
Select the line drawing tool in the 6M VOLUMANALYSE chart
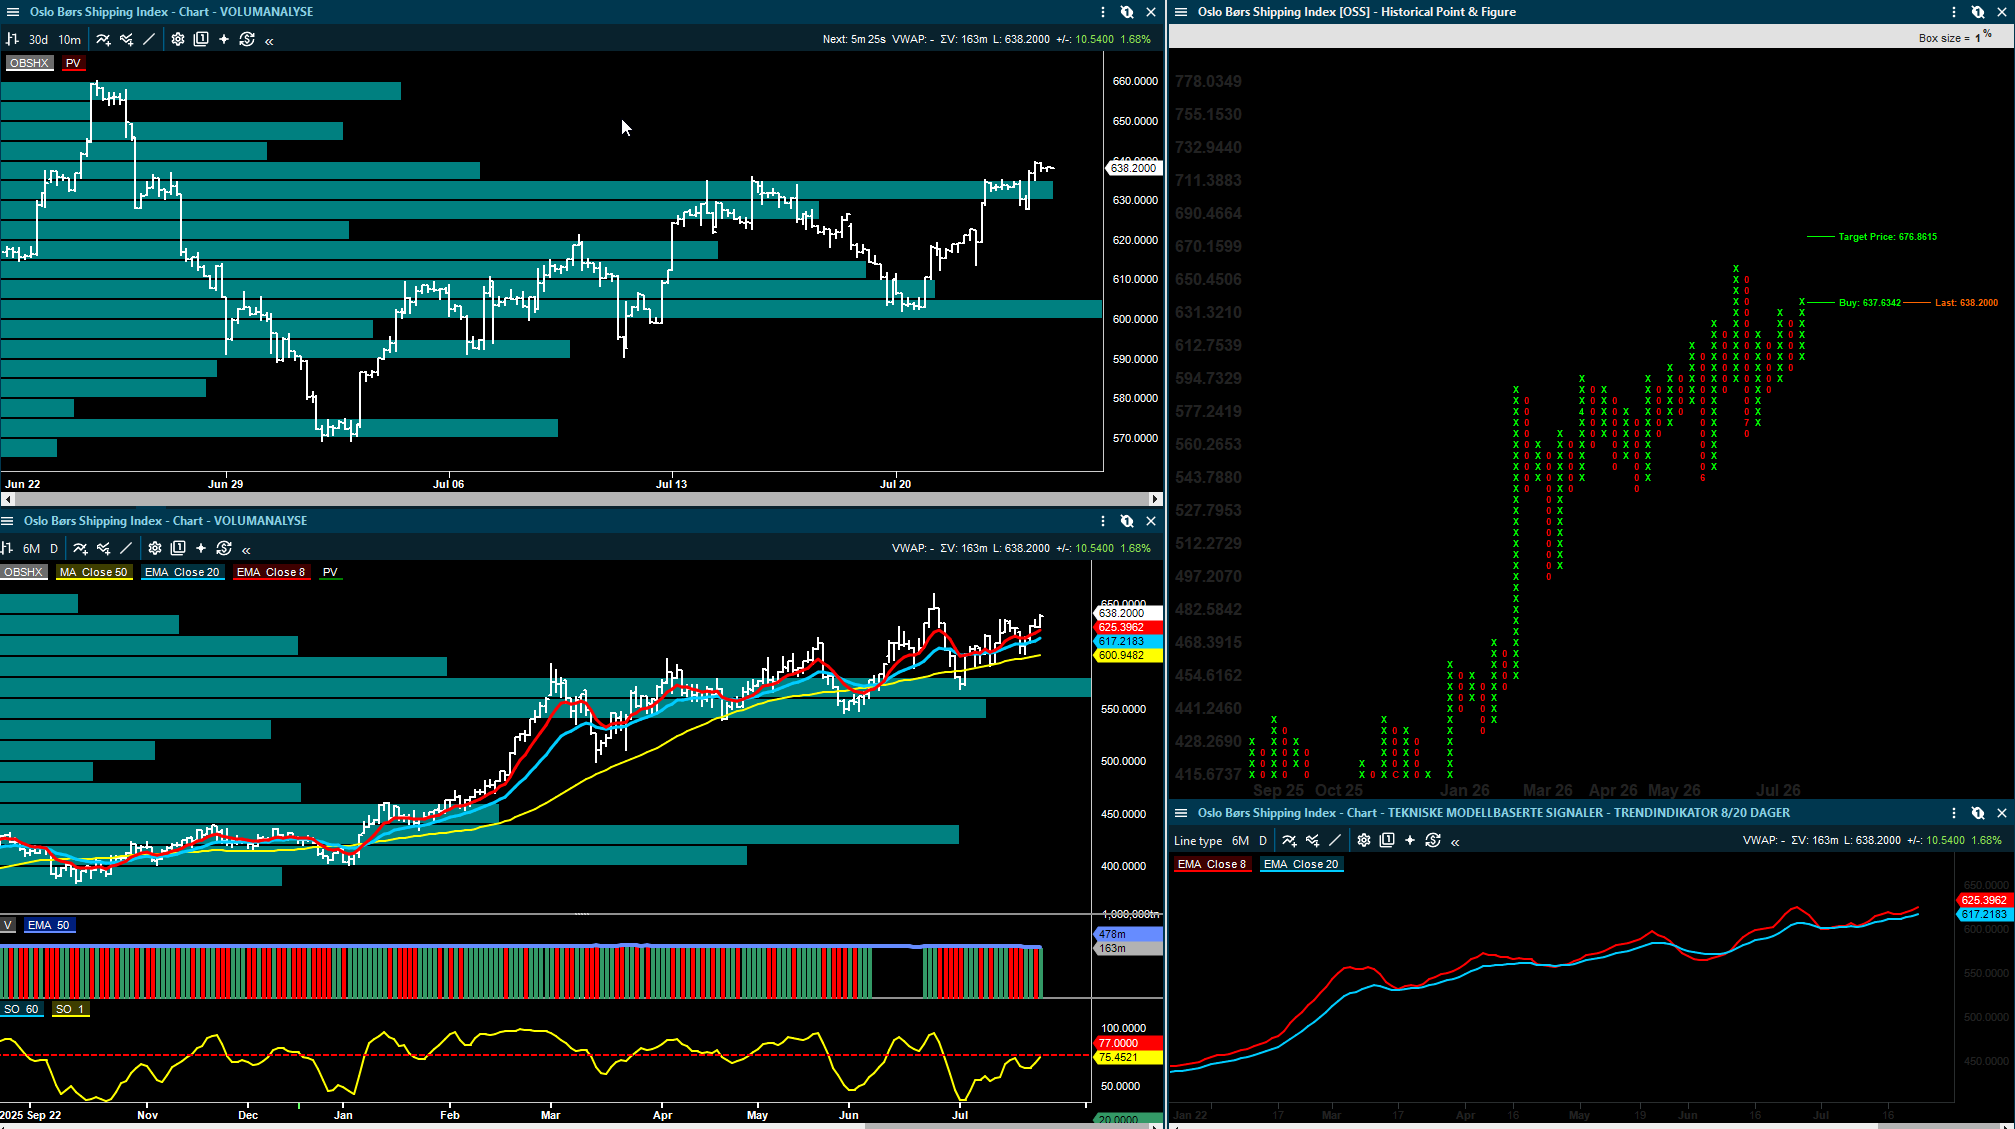tap(126, 548)
